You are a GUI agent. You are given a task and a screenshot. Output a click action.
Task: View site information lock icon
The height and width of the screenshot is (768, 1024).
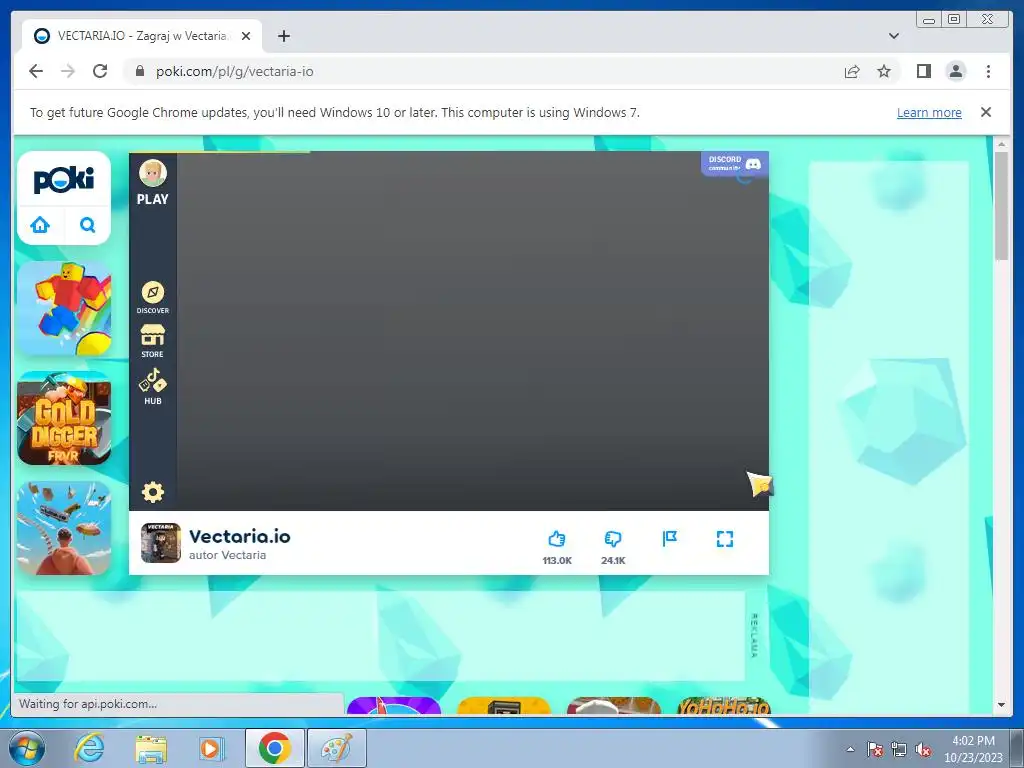(140, 71)
